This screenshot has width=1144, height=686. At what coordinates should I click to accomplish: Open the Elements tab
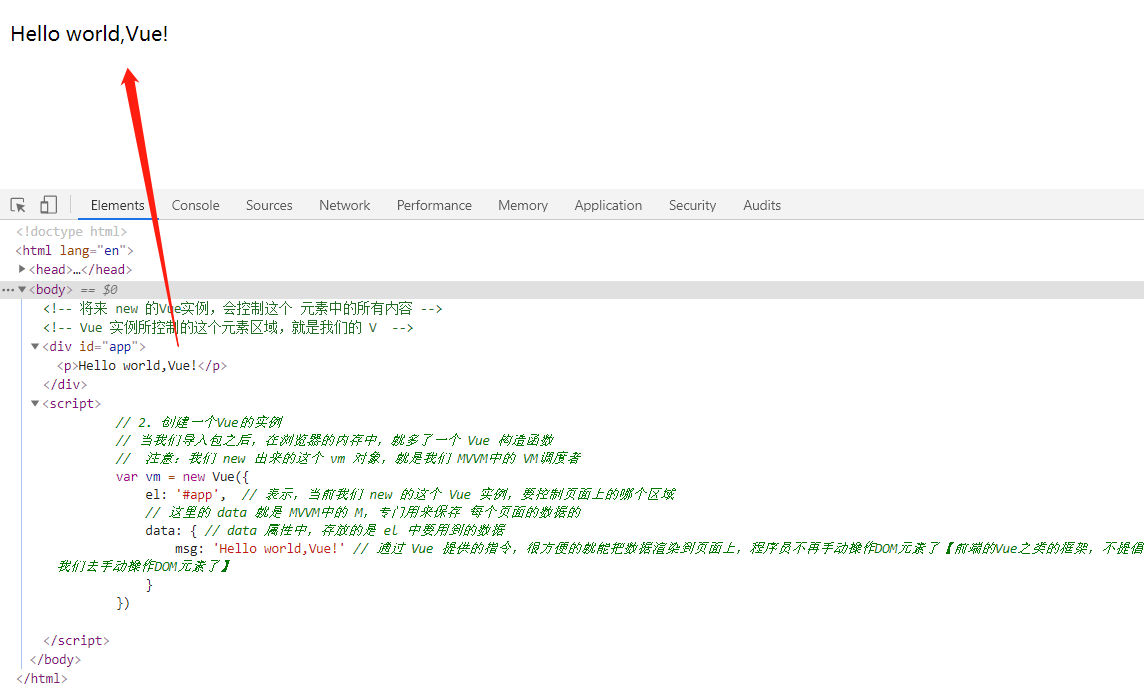point(117,205)
